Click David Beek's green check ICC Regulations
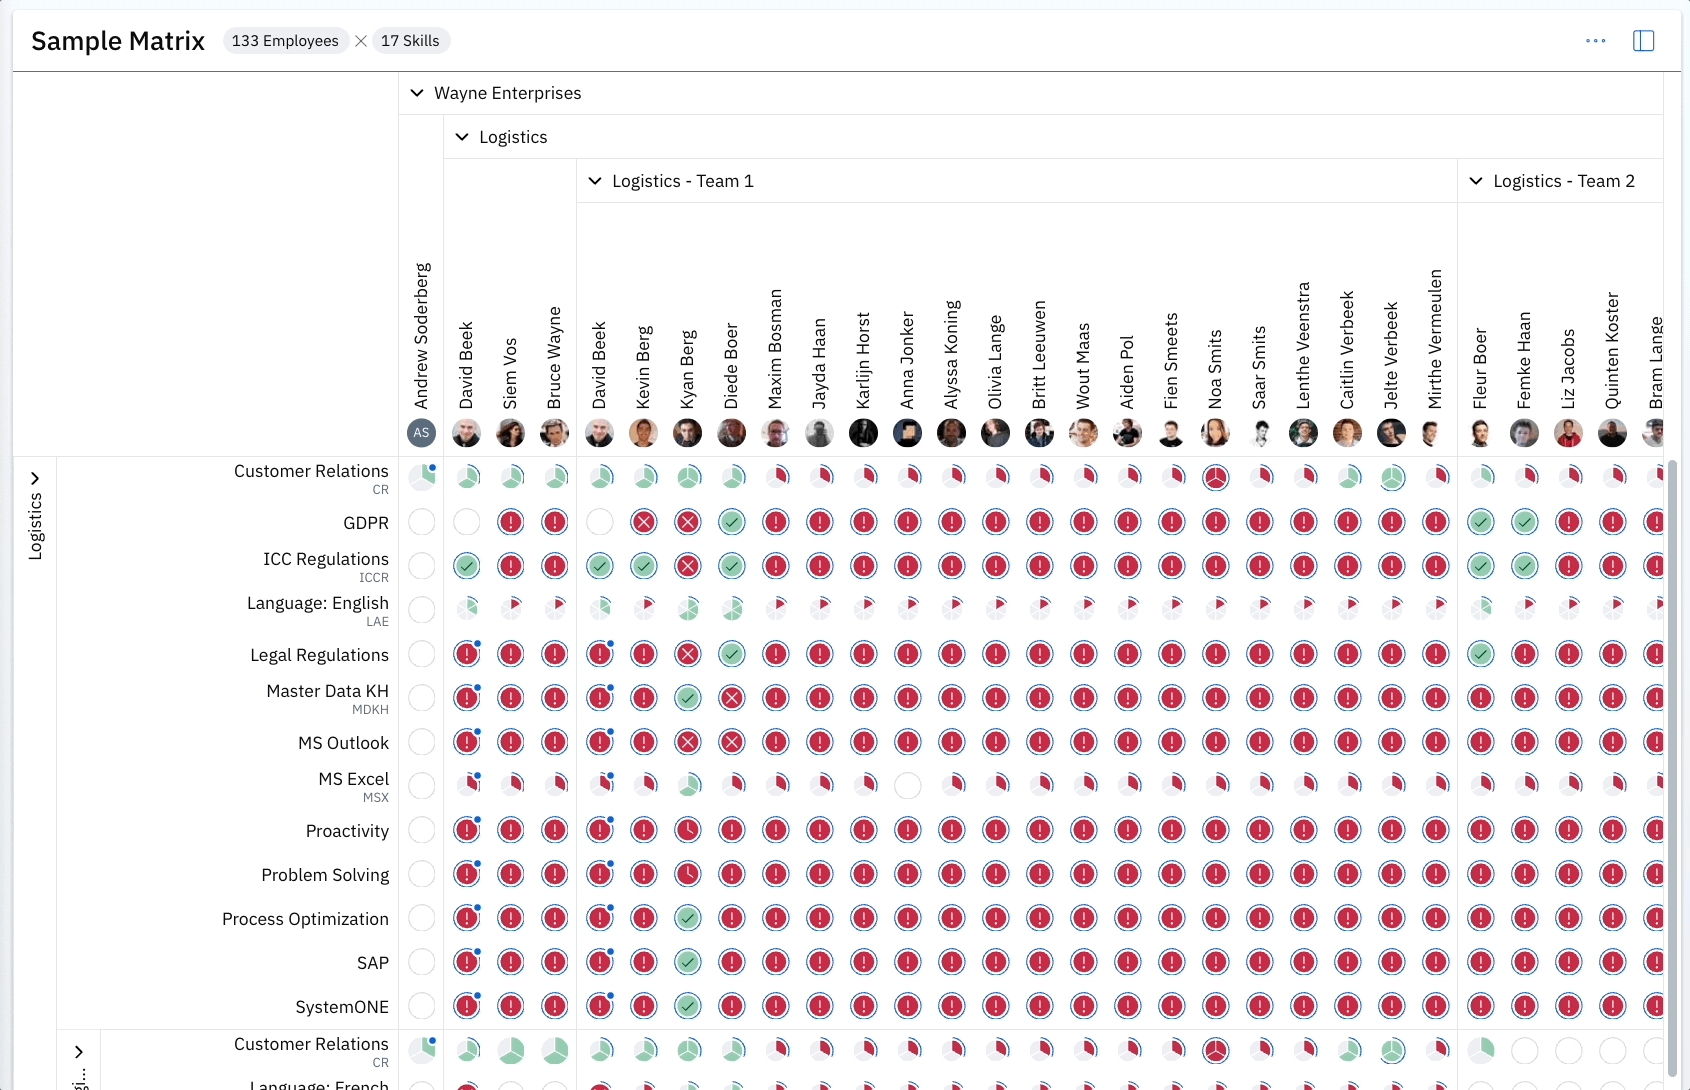The height and width of the screenshot is (1090, 1690). coord(466,566)
